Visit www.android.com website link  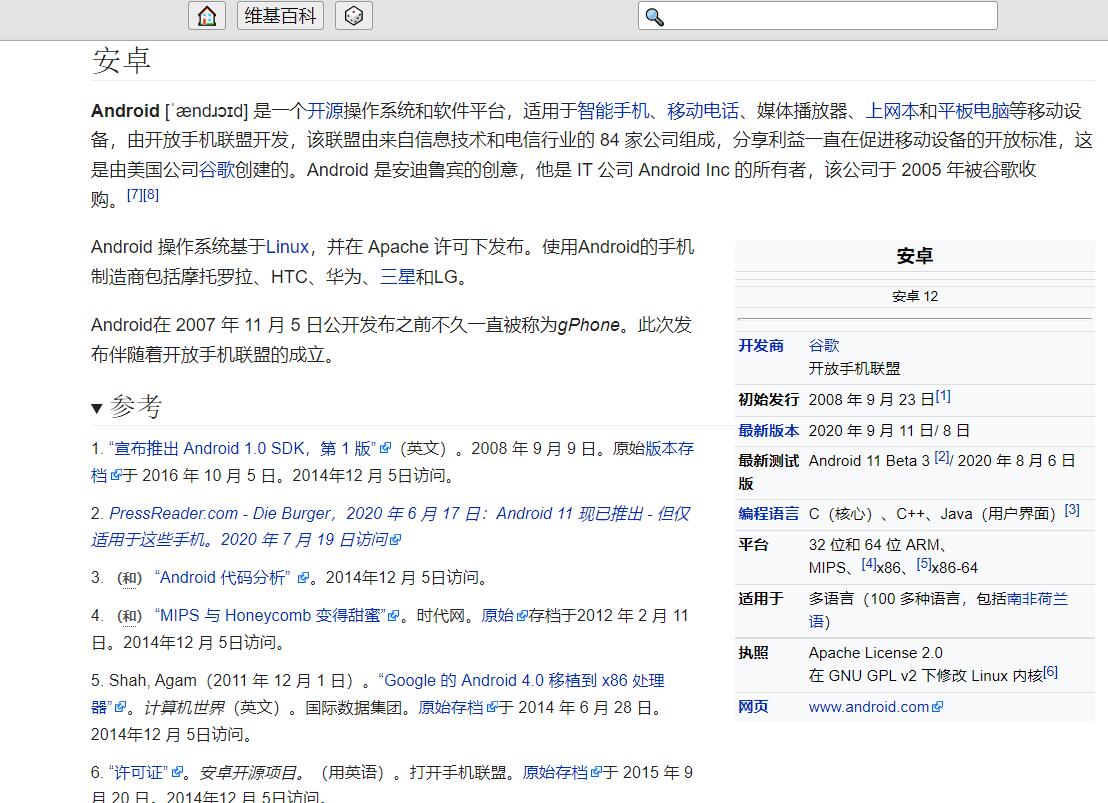pyautogui.click(x=868, y=707)
